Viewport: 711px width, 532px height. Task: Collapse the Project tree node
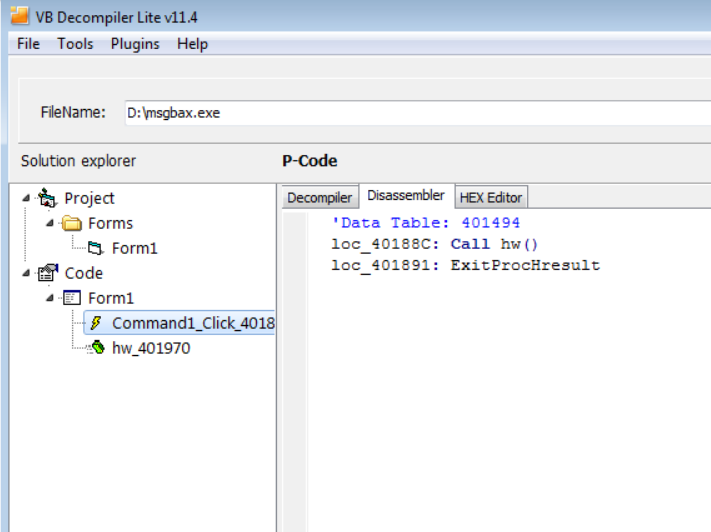26,198
